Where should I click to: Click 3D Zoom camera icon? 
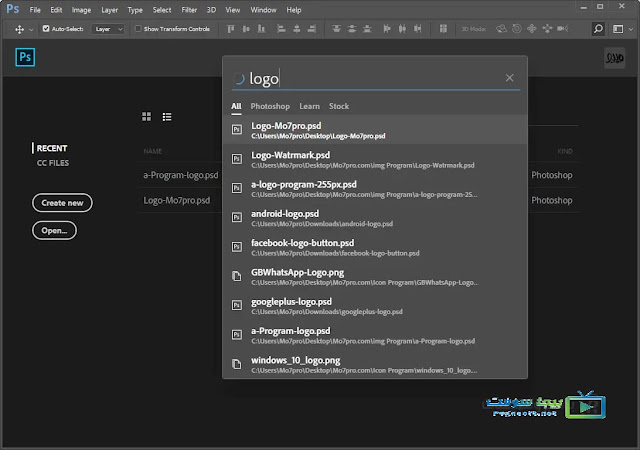tap(563, 29)
